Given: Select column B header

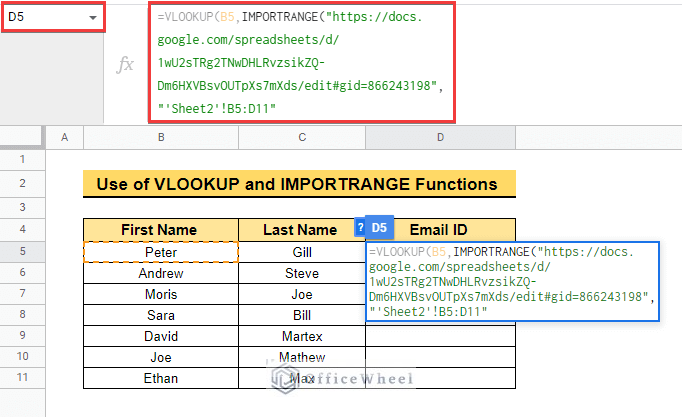Looking at the screenshot, I should [x=161, y=137].
